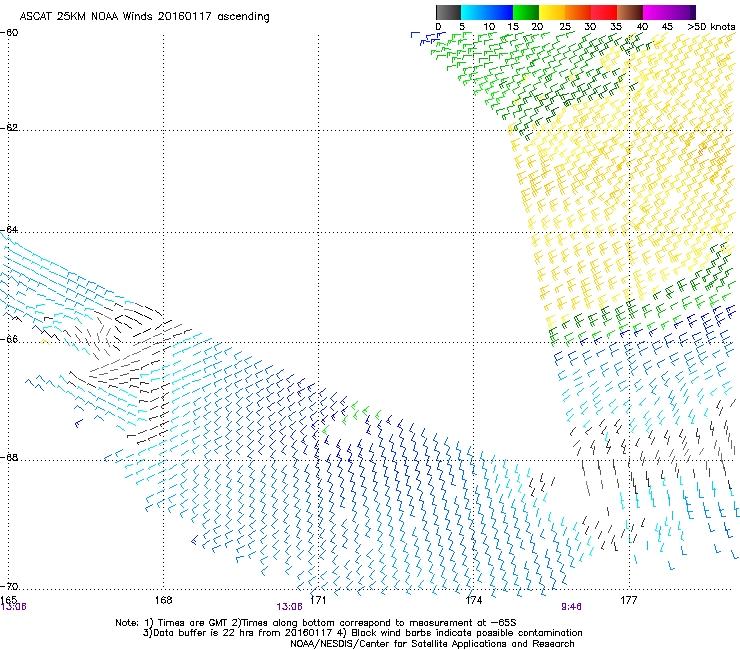Click the red 30-35 knots color swatch
740x650 pixels.
coord(604,12)
